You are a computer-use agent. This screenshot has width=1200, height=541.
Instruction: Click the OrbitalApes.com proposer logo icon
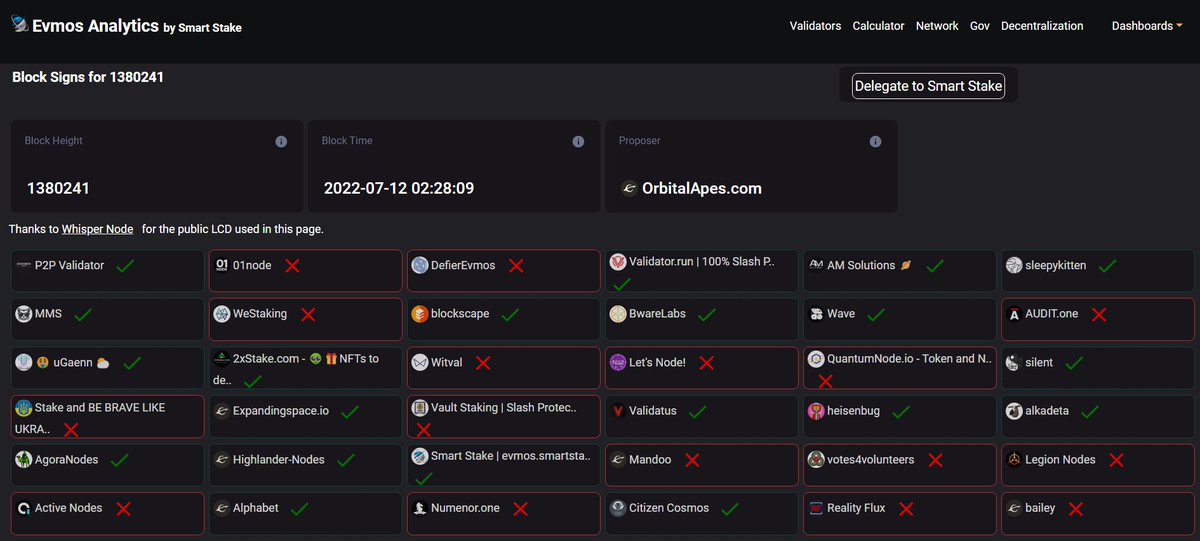click(629, 188)
